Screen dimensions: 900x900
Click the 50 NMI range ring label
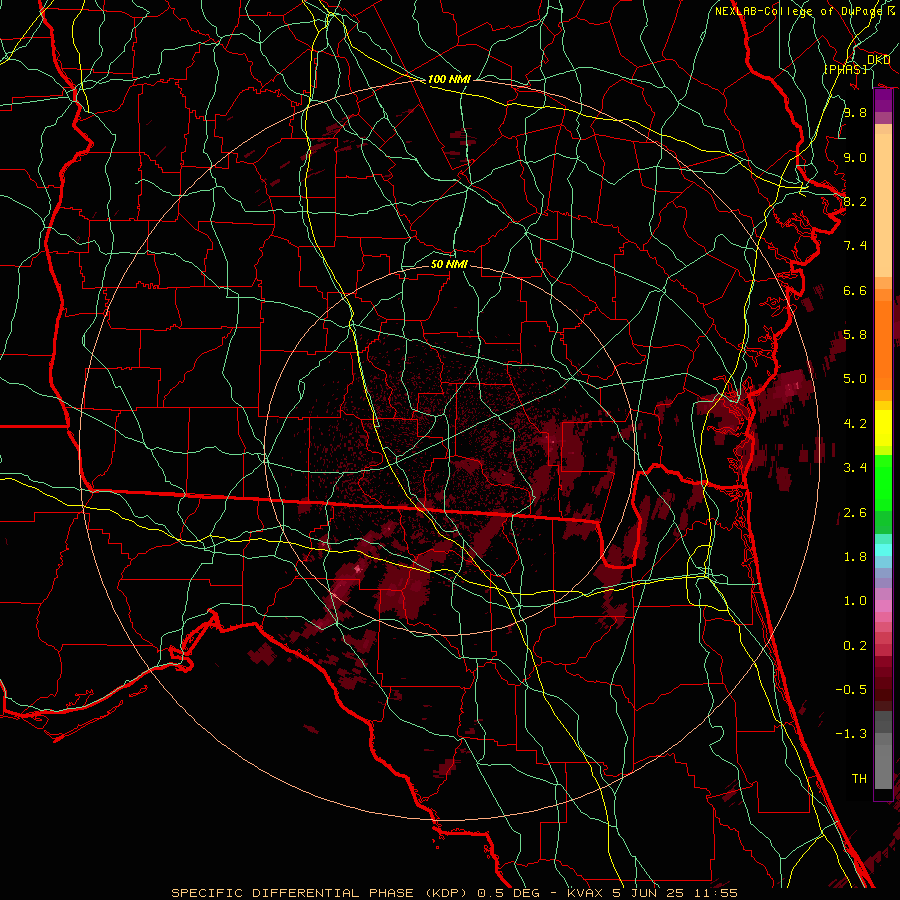coord(449,264)
